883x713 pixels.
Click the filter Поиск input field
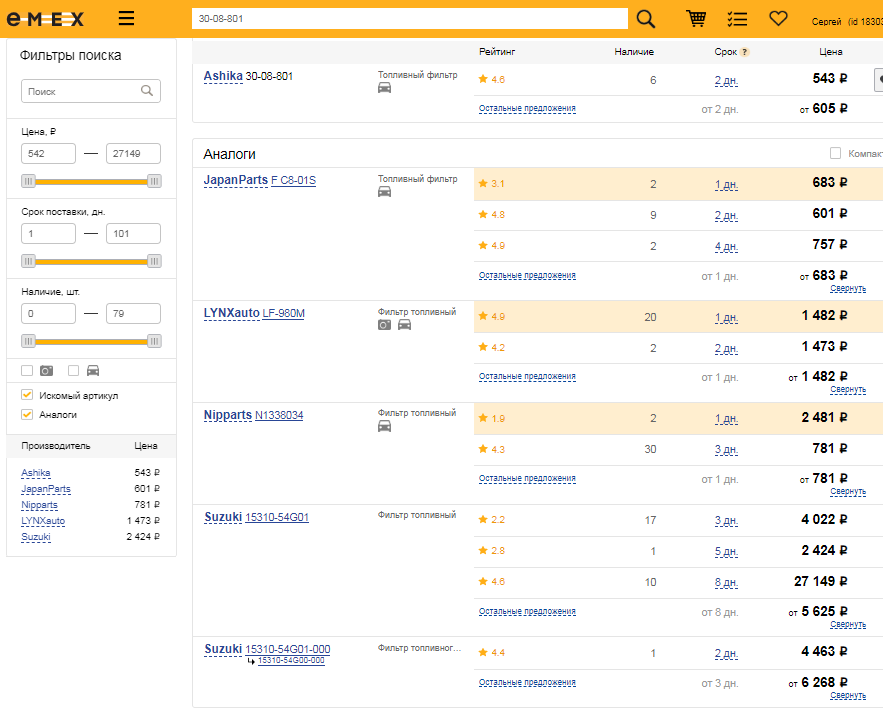[91, 91]
